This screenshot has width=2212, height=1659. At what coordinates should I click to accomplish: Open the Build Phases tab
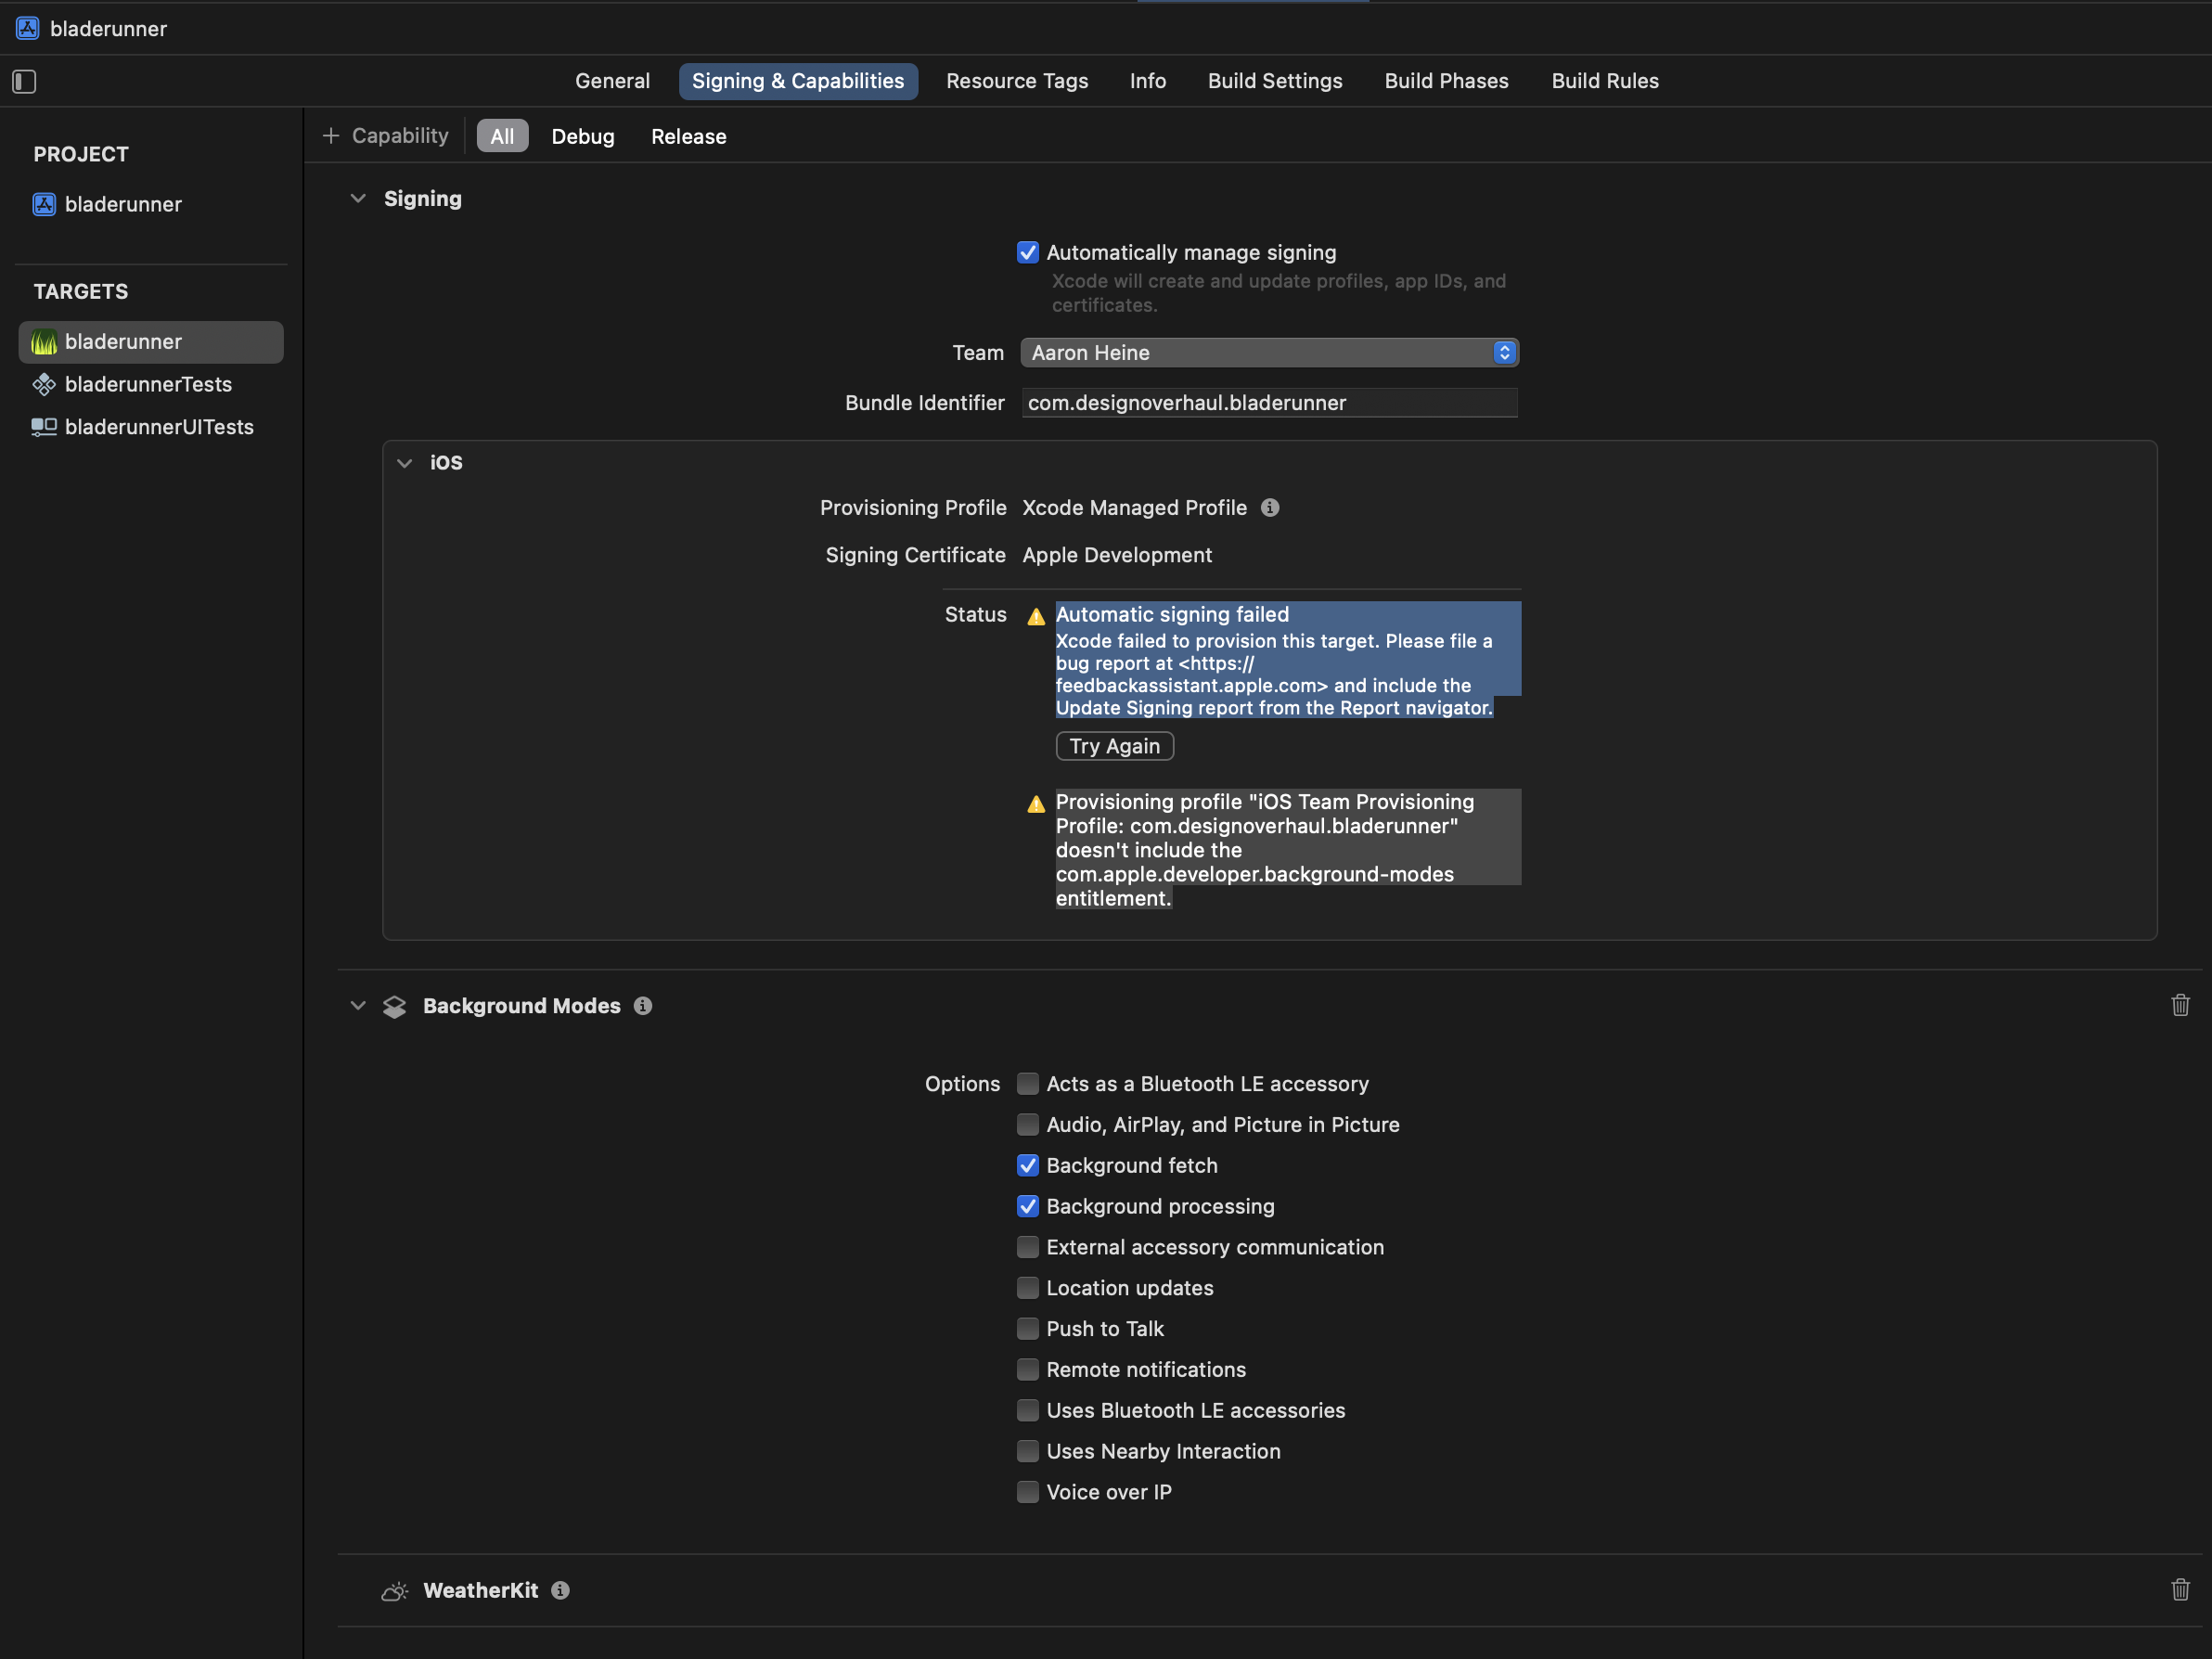pos(1446,81)
